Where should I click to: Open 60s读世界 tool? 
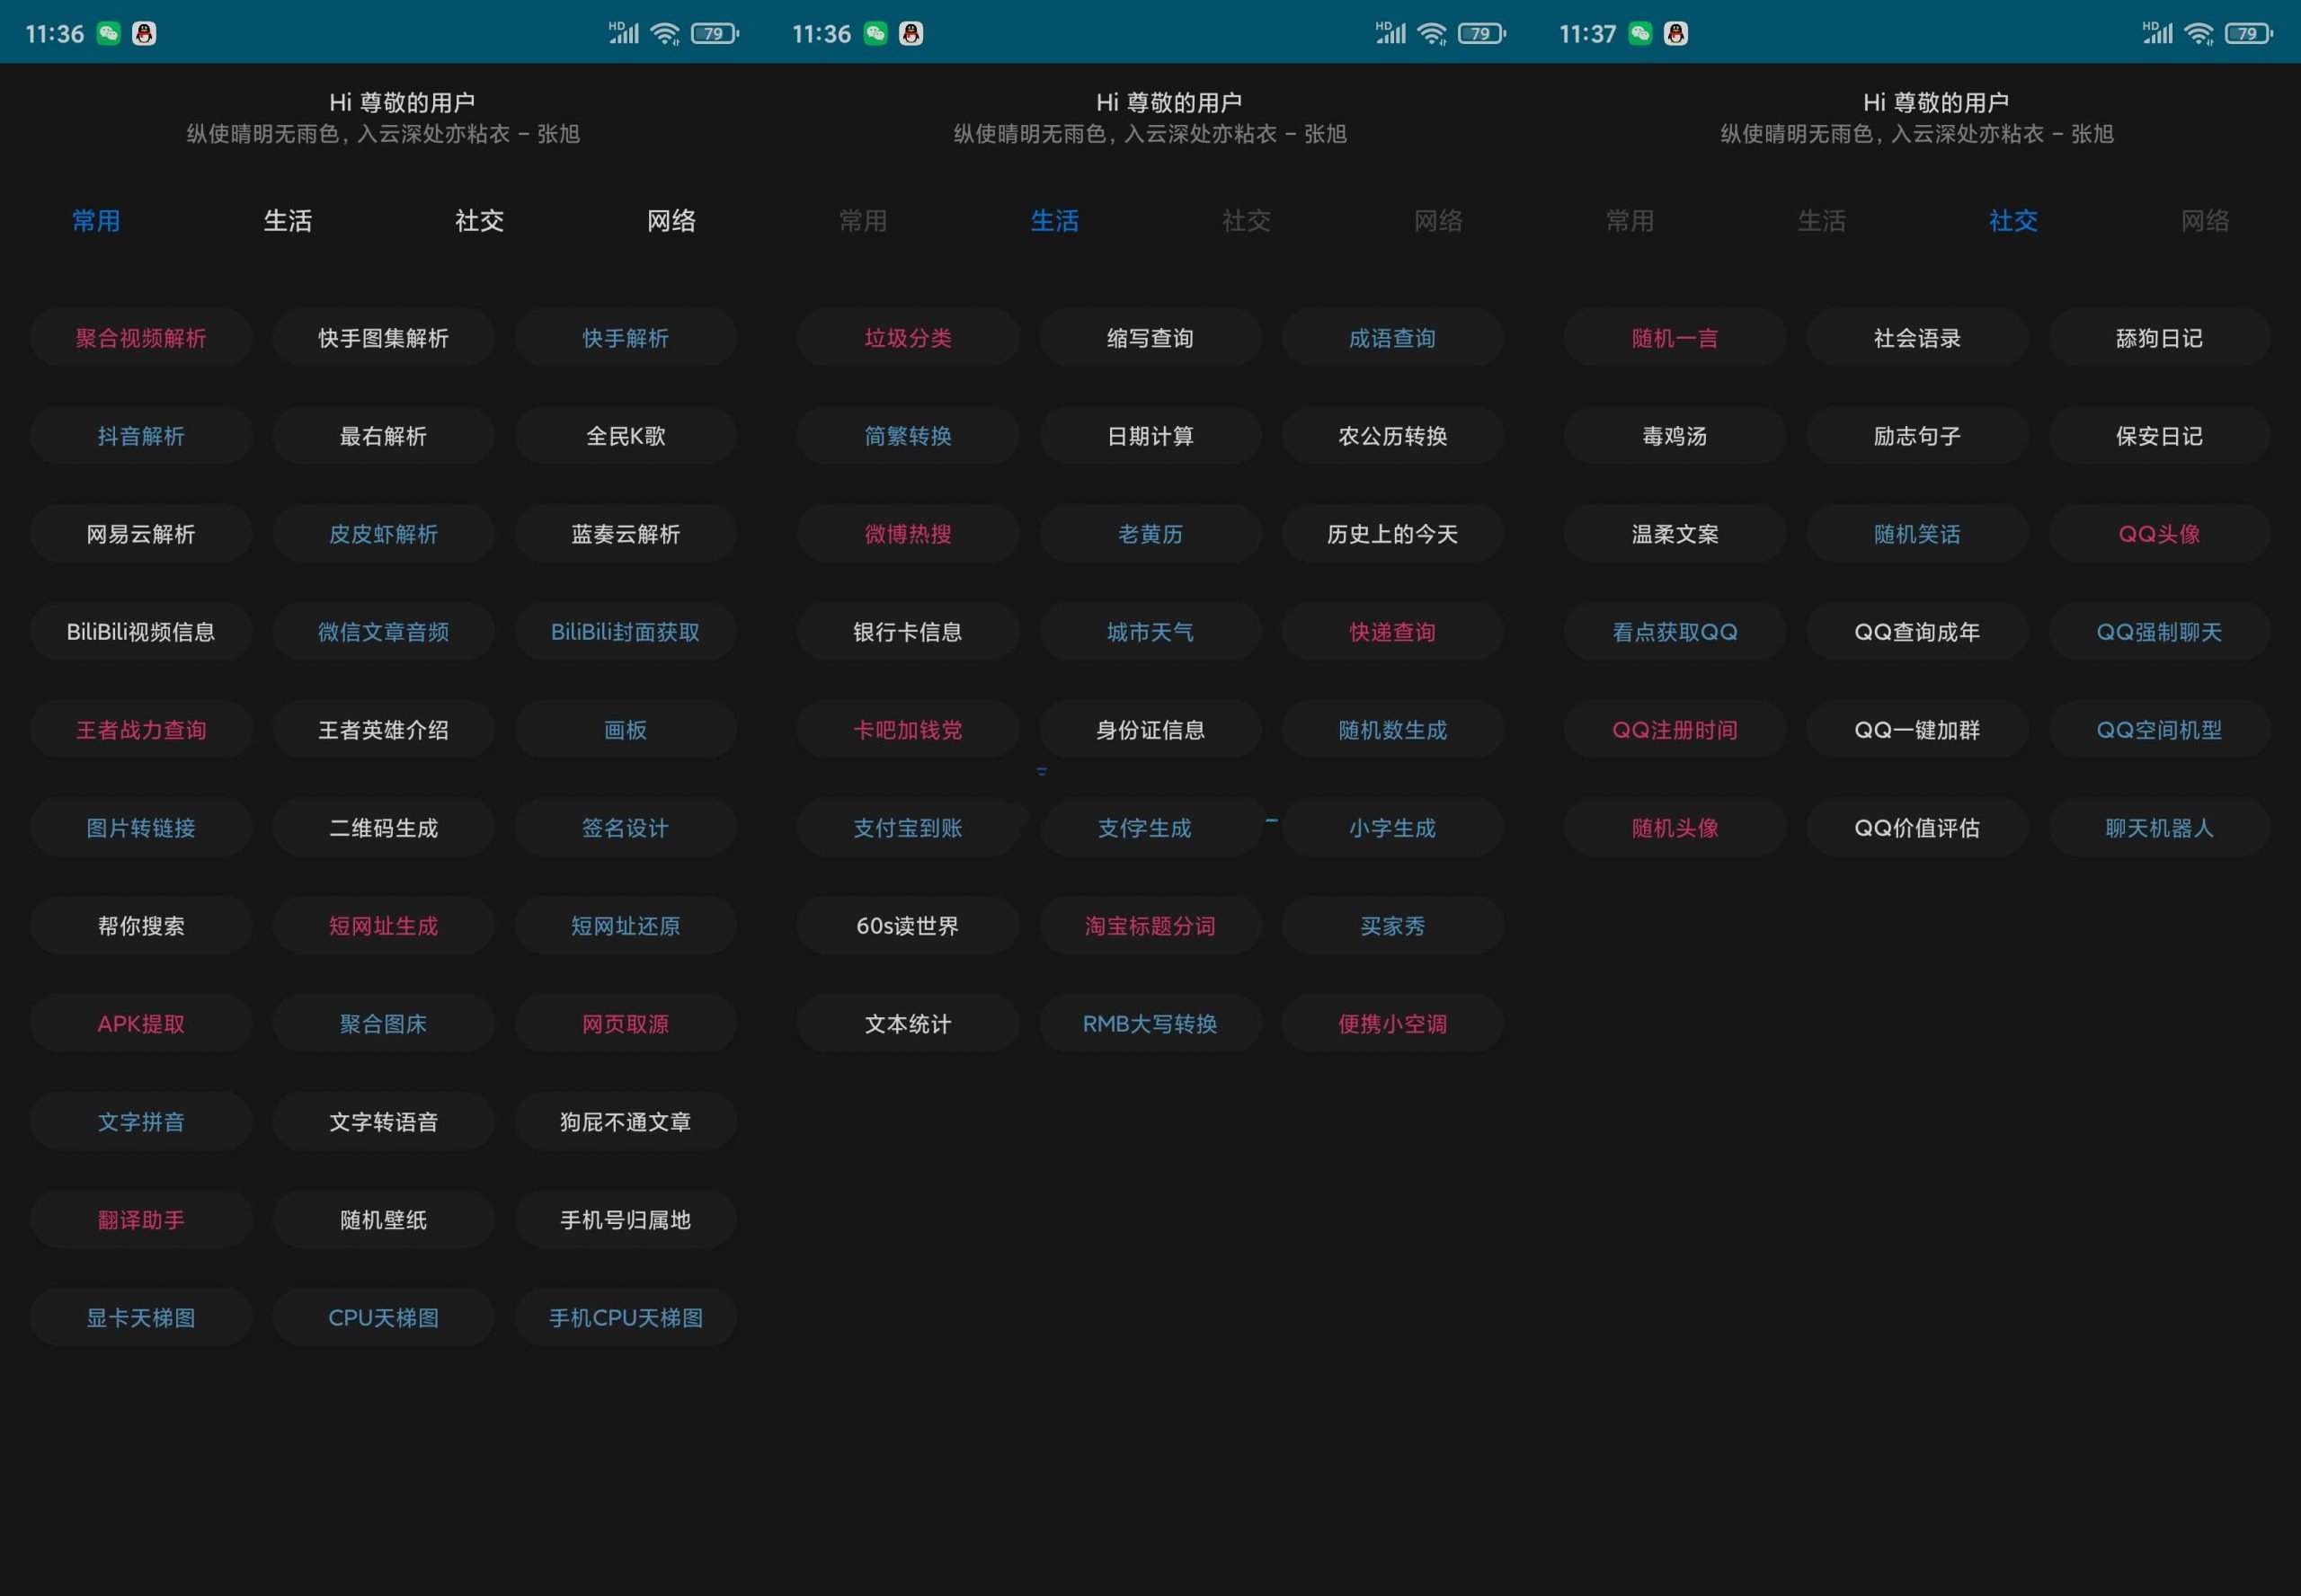908,926
